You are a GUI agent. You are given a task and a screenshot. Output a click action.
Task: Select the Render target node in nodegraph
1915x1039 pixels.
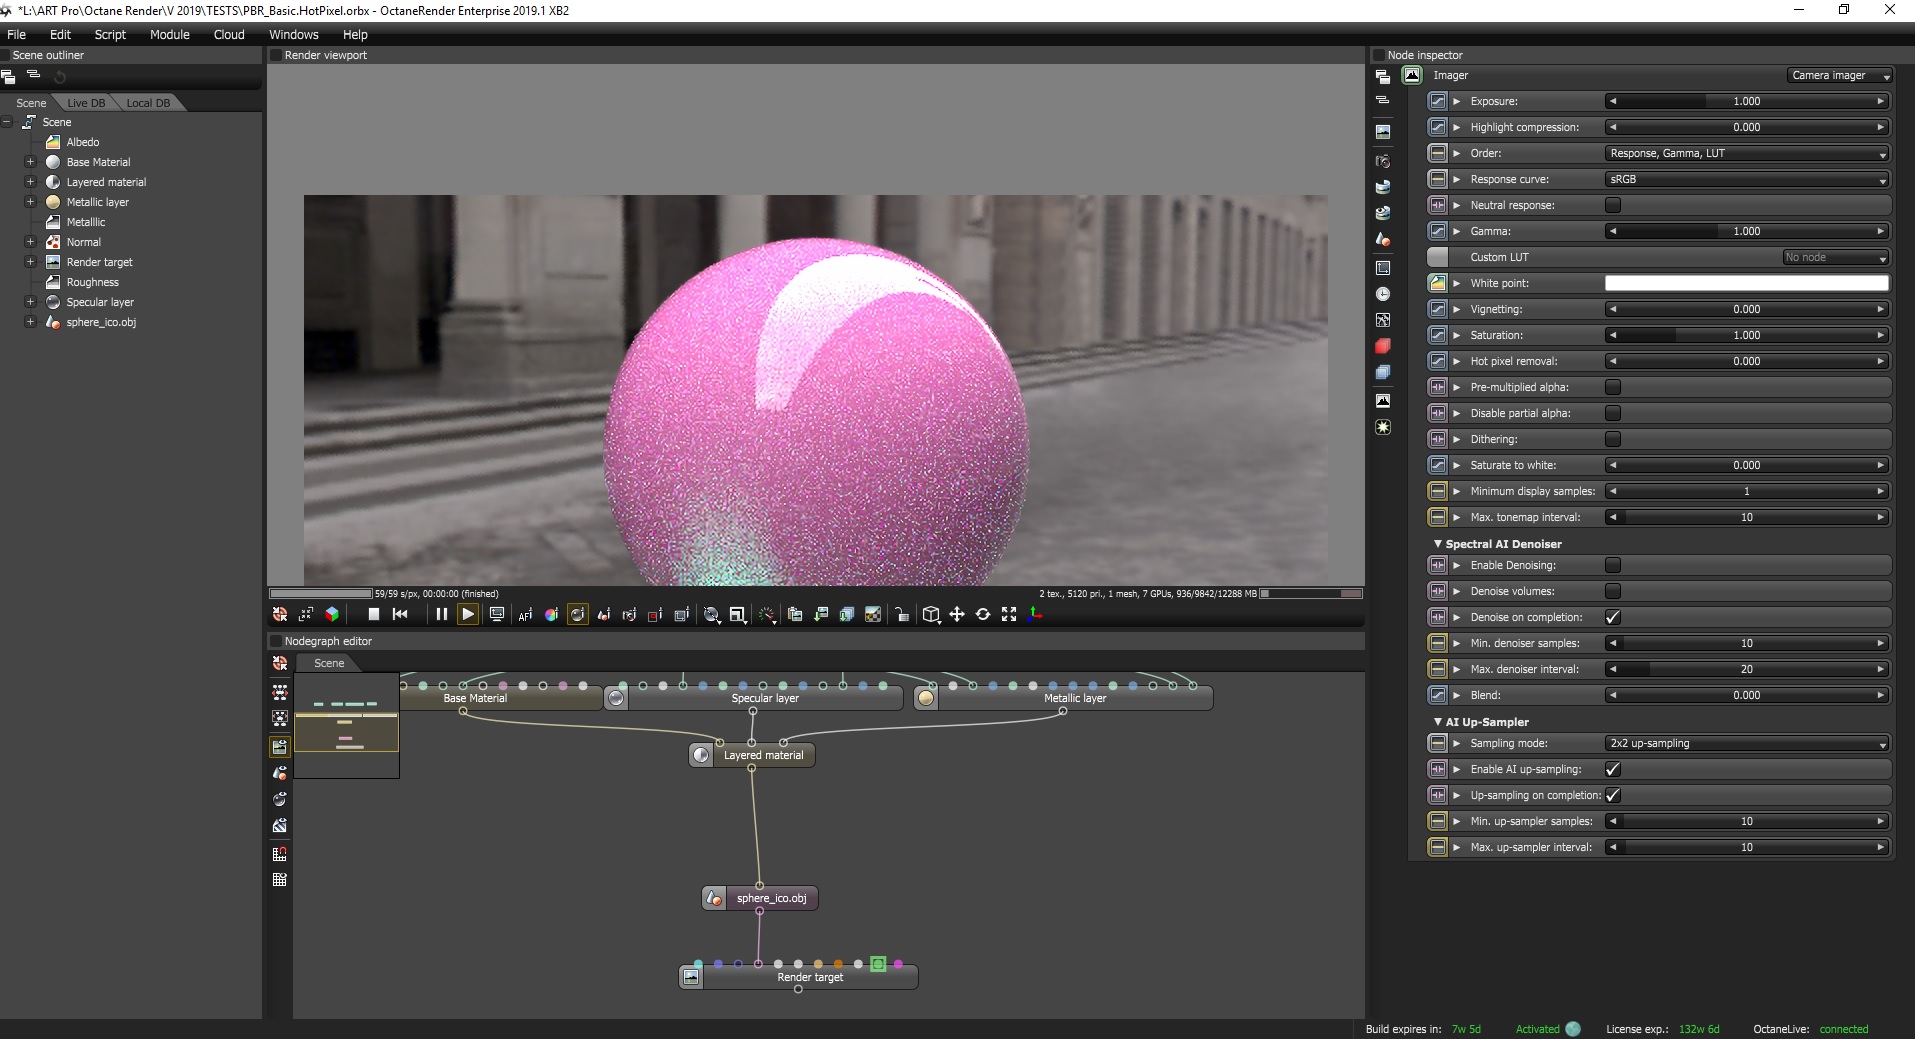click(798, 977)
